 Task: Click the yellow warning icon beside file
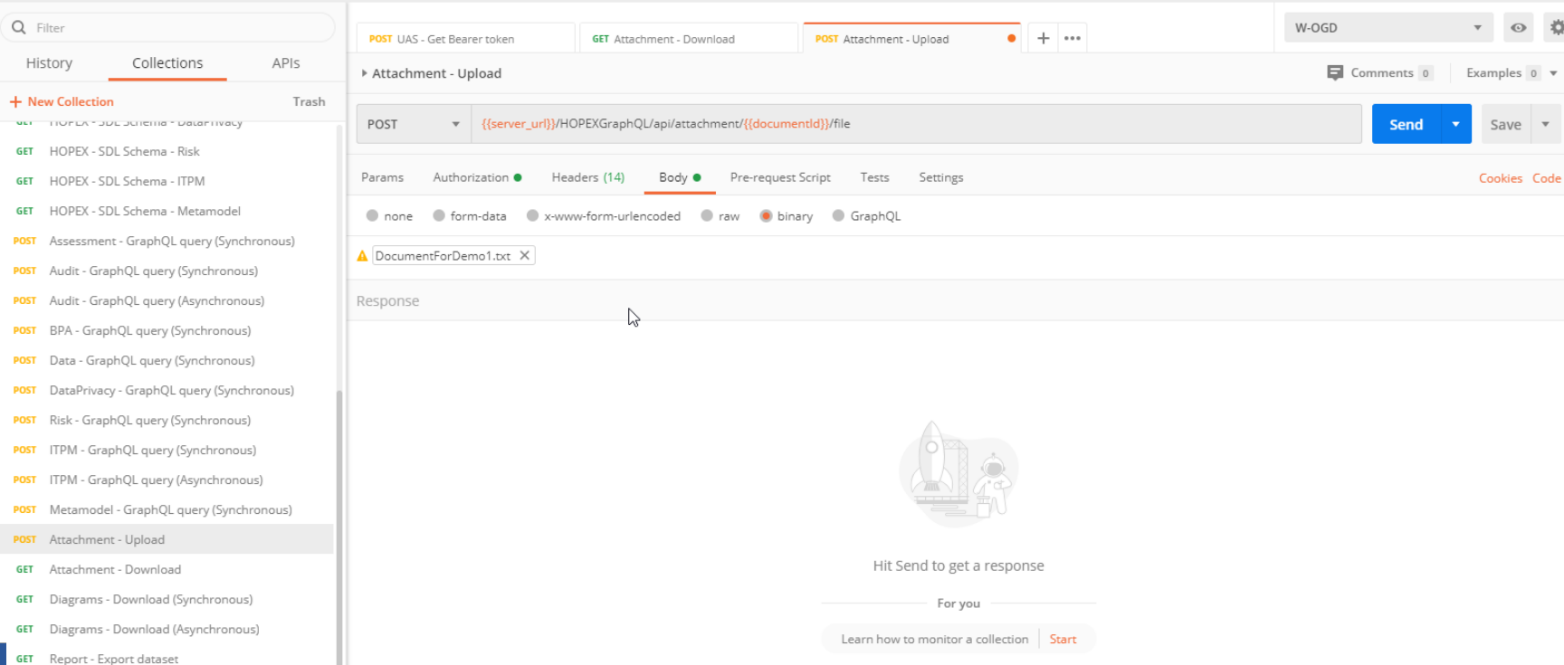(x=363, y=256)
